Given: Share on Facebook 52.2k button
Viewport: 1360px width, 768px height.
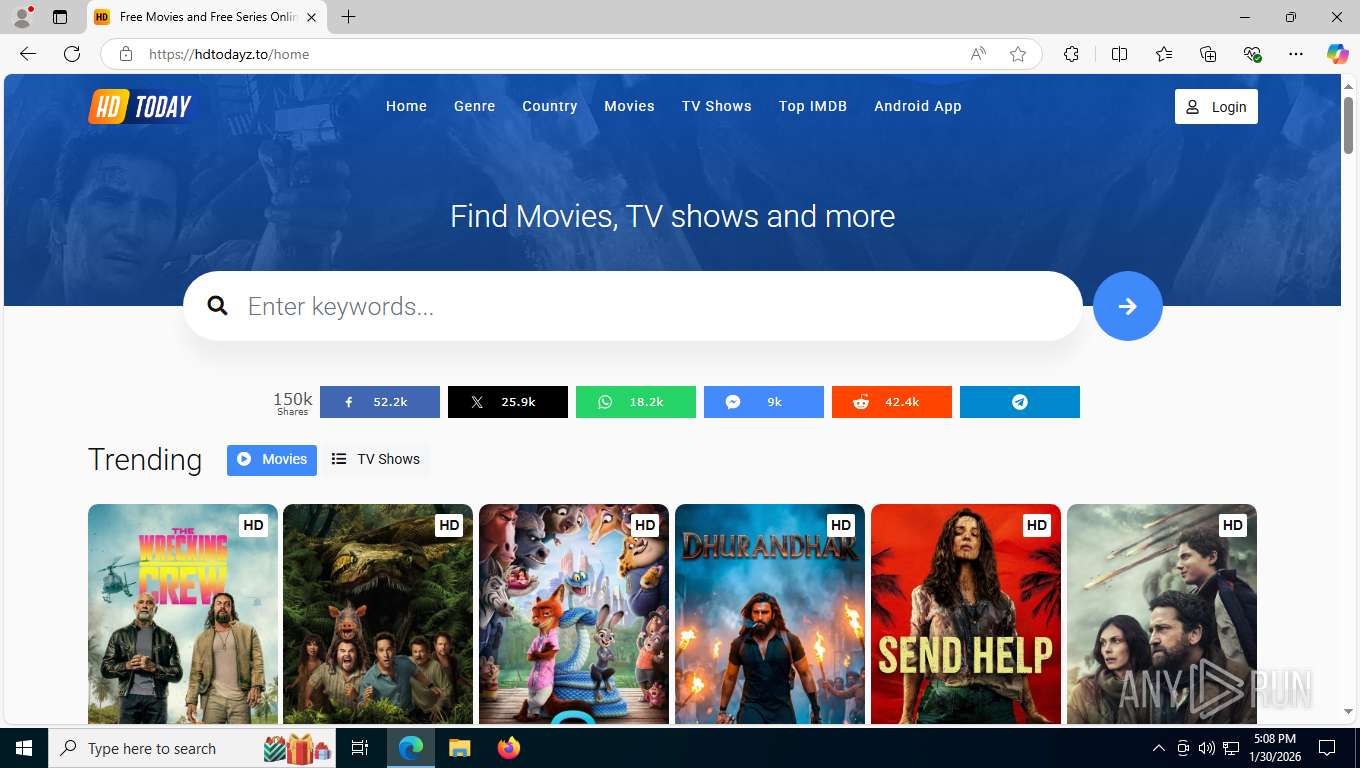Looking at the screenshot, I should pyautogui.click(x=380, y=402).
